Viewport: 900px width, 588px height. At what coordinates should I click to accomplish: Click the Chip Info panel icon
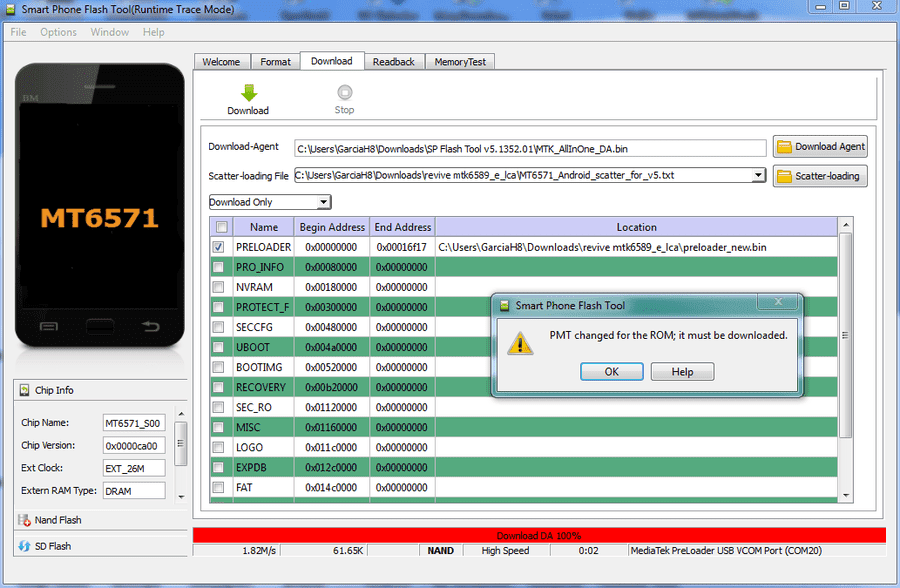[24, 390]
